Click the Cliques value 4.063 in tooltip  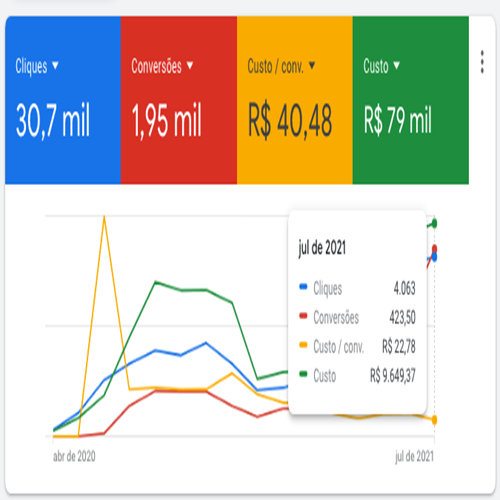404,288
